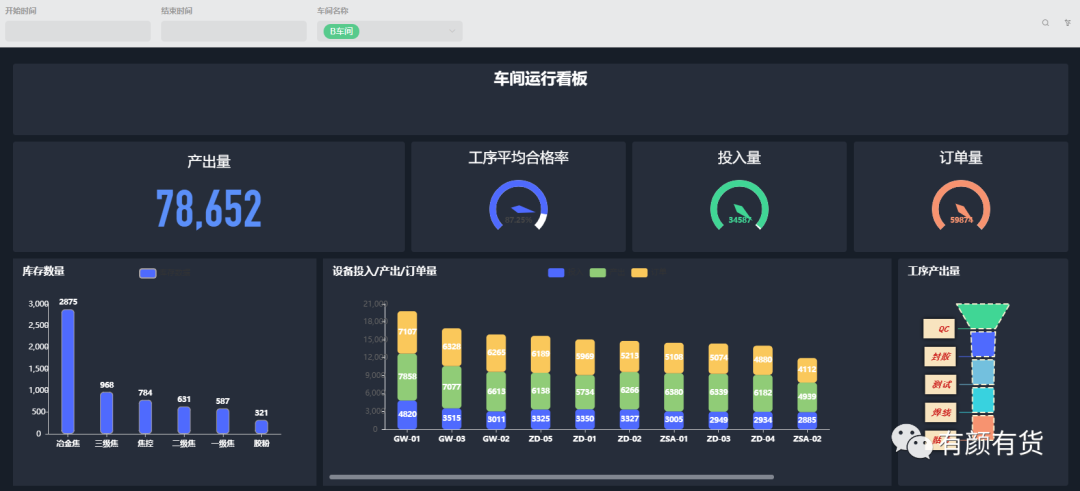This screenshot has height=491, width=1080.
Task: Click the 测试 funnel label
Action: (x=942, y=385)
